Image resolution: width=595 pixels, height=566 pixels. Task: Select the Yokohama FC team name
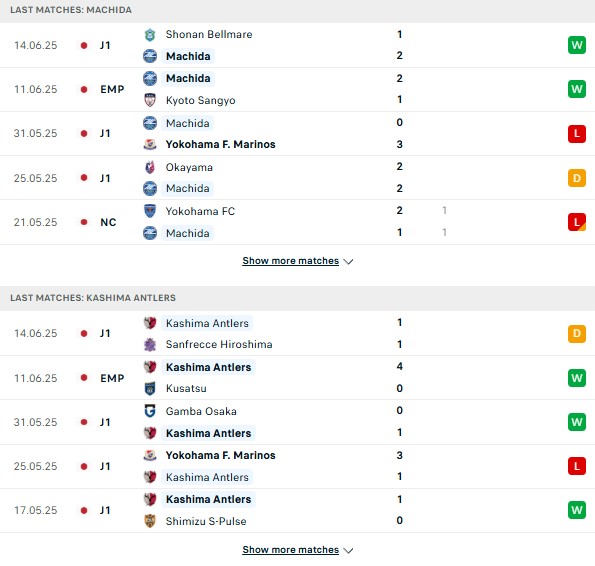tap(200, 211)
